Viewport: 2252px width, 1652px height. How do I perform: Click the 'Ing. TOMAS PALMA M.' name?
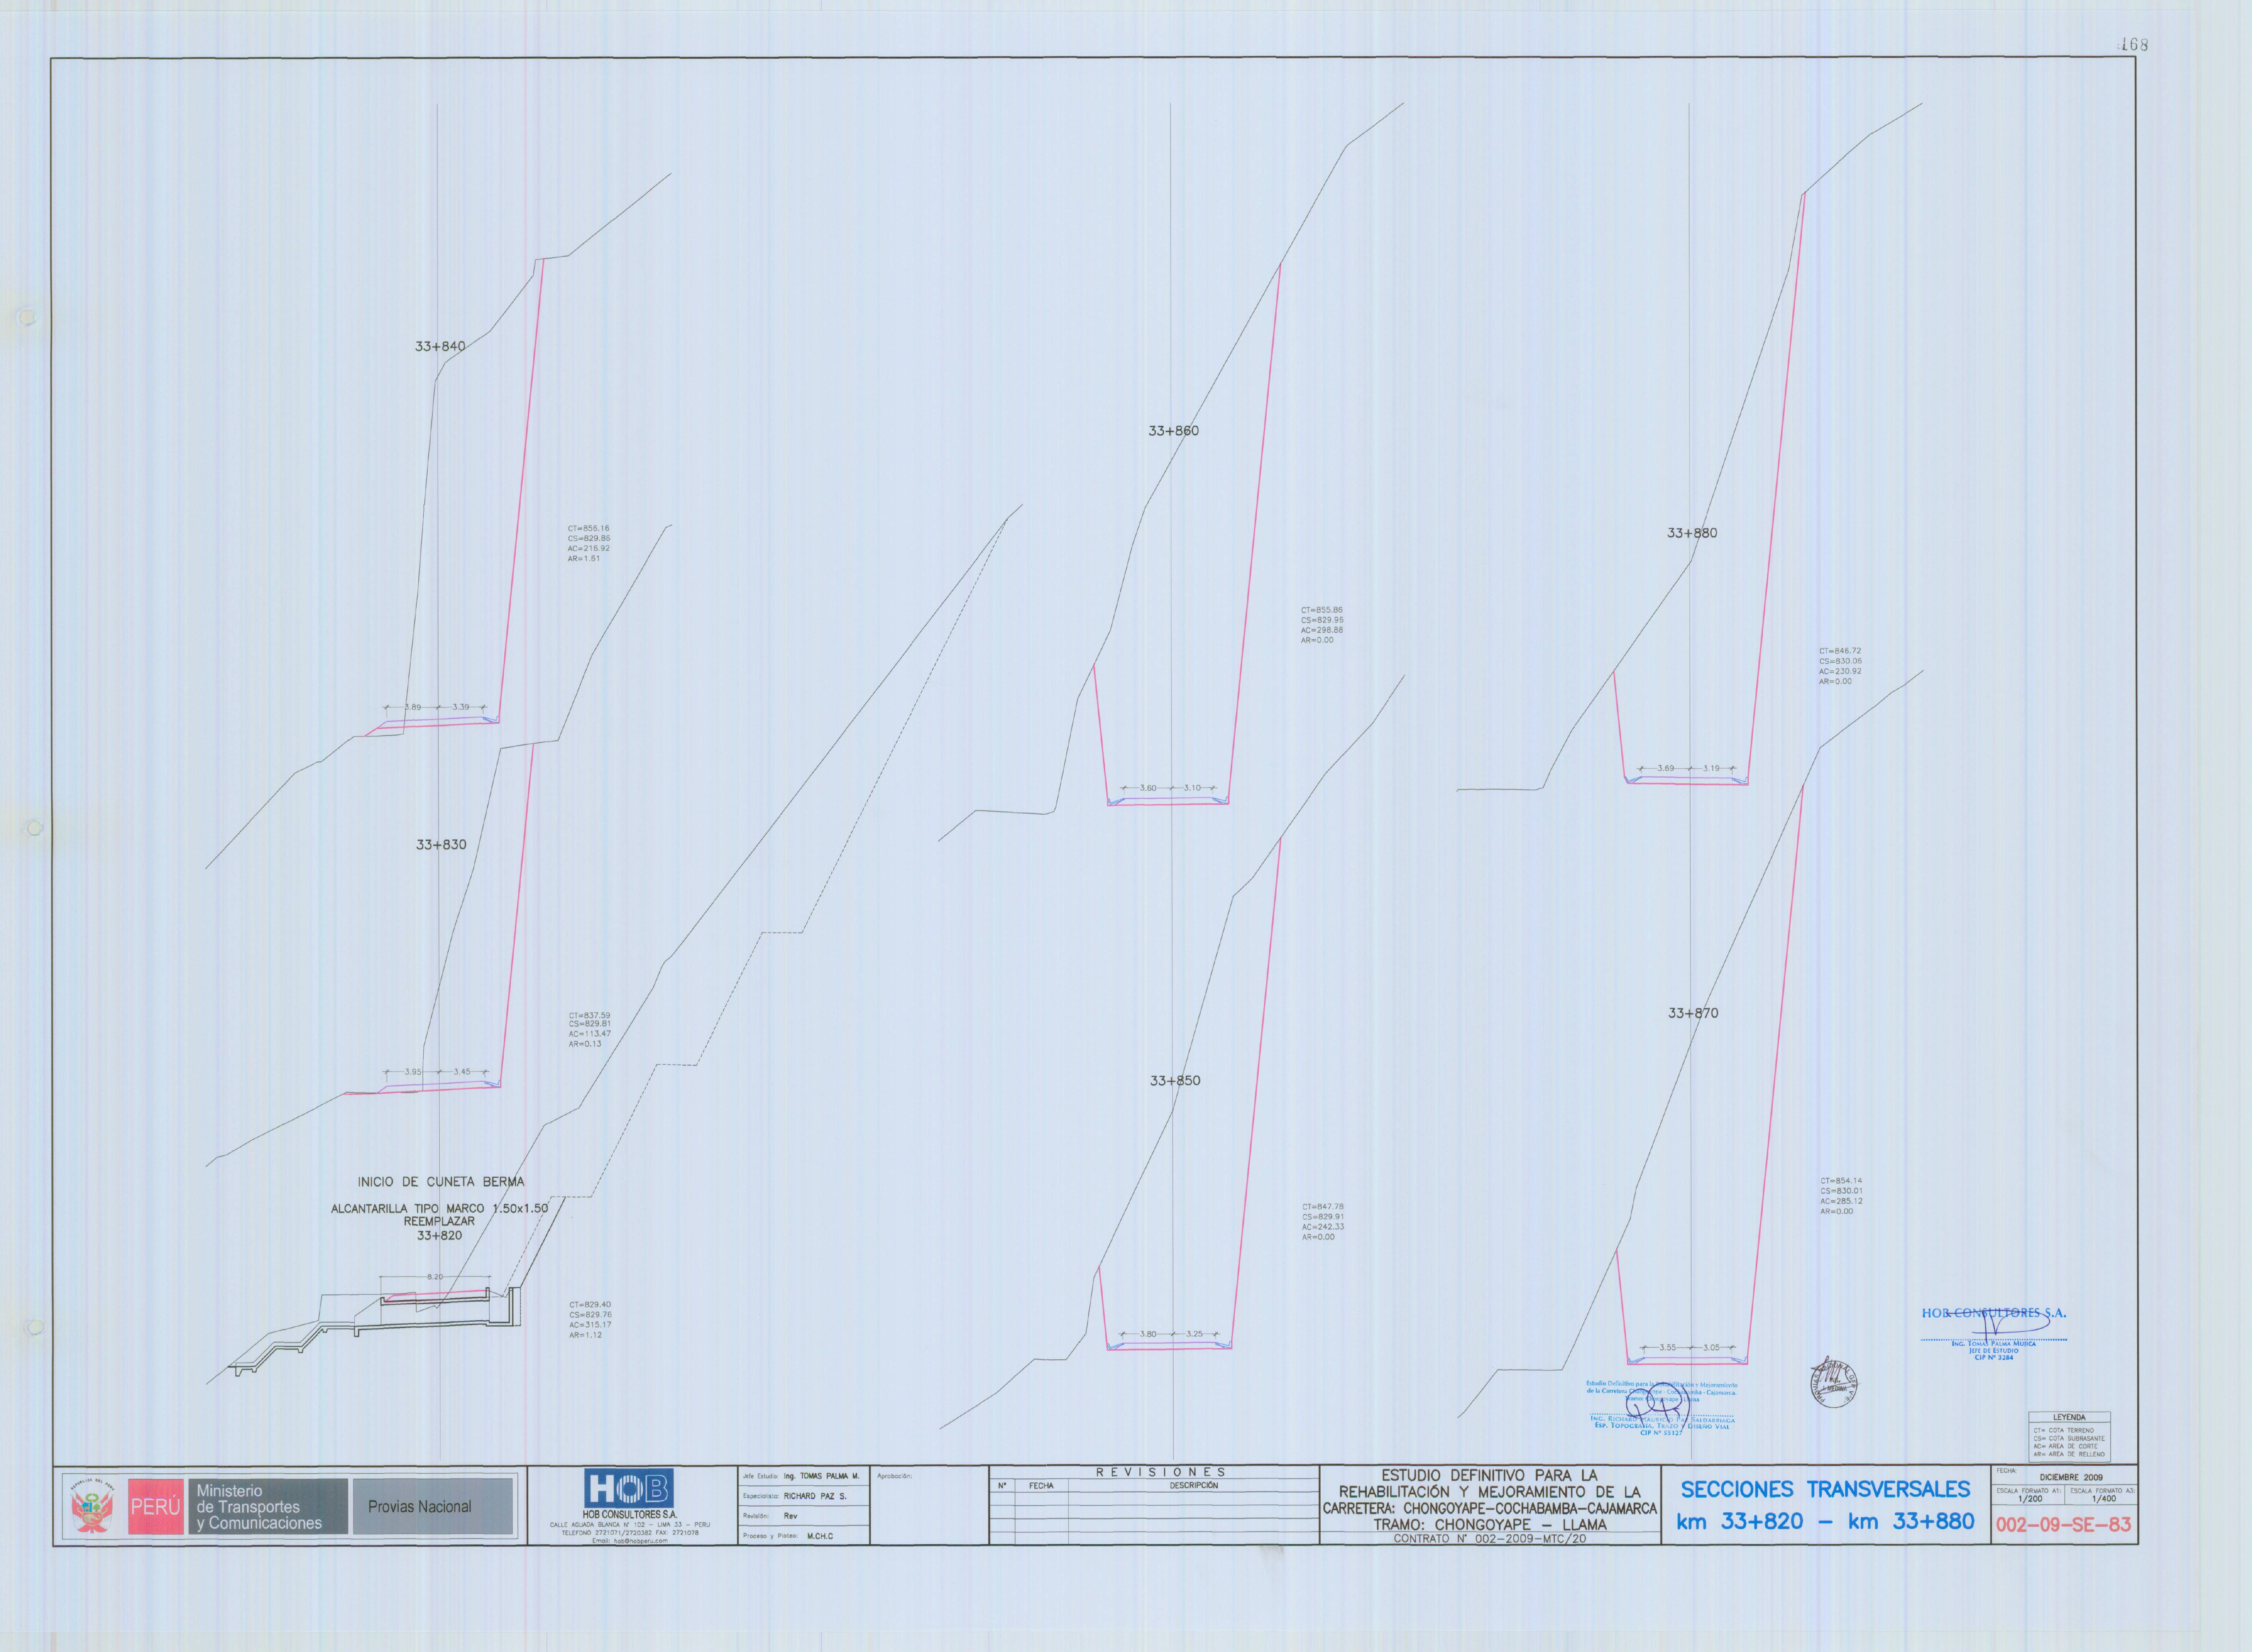click(x=821, y=1476)
